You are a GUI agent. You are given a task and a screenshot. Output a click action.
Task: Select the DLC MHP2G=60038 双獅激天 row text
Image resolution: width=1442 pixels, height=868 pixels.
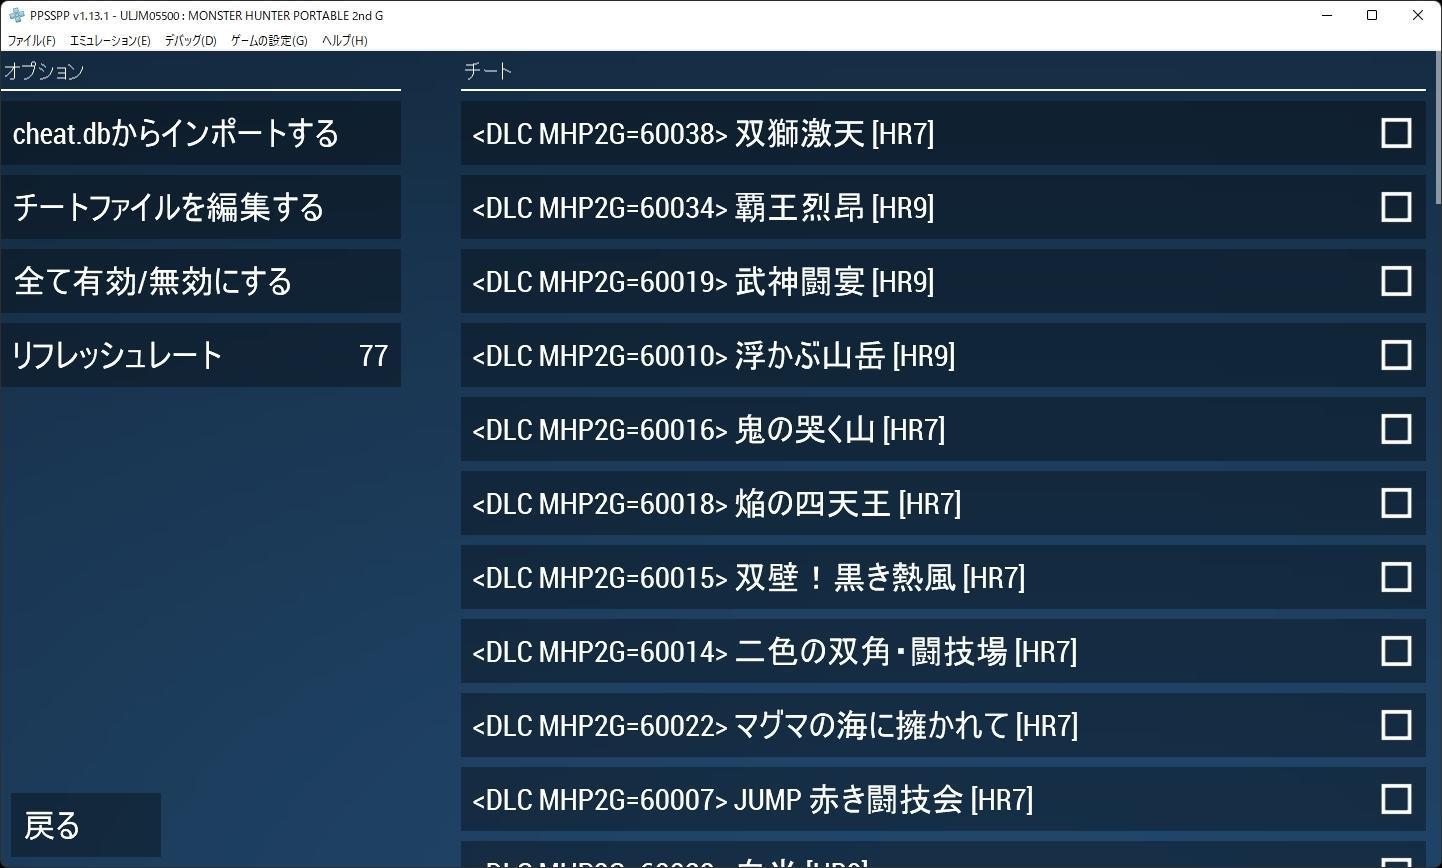pyautogui.click(x=703, y=133)
